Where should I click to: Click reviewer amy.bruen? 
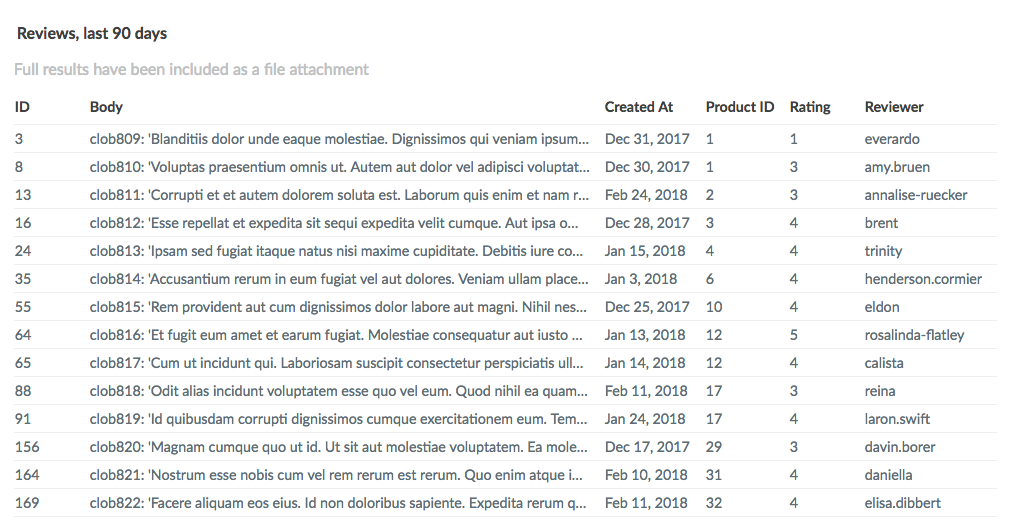(x=897, y=167)
